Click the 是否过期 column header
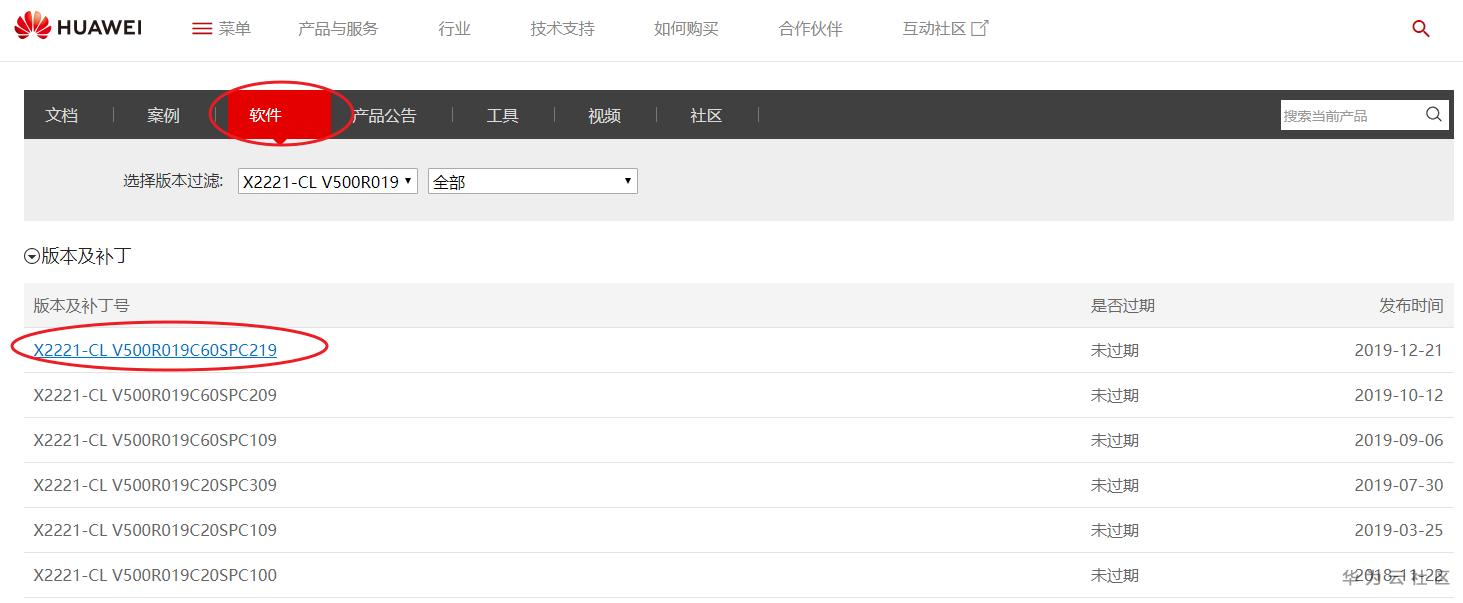The image size is (1463, 603). point(1122,305)
